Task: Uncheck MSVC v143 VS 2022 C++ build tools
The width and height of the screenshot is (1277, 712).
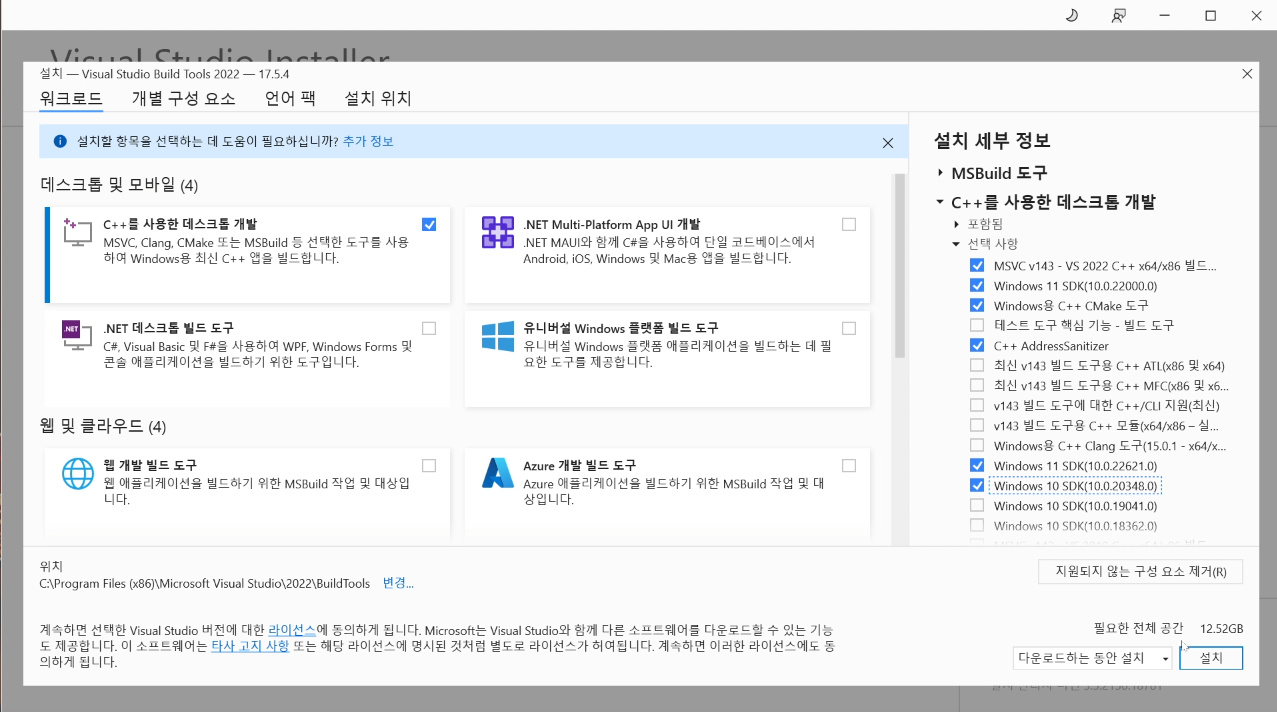Action: point(977,266)
